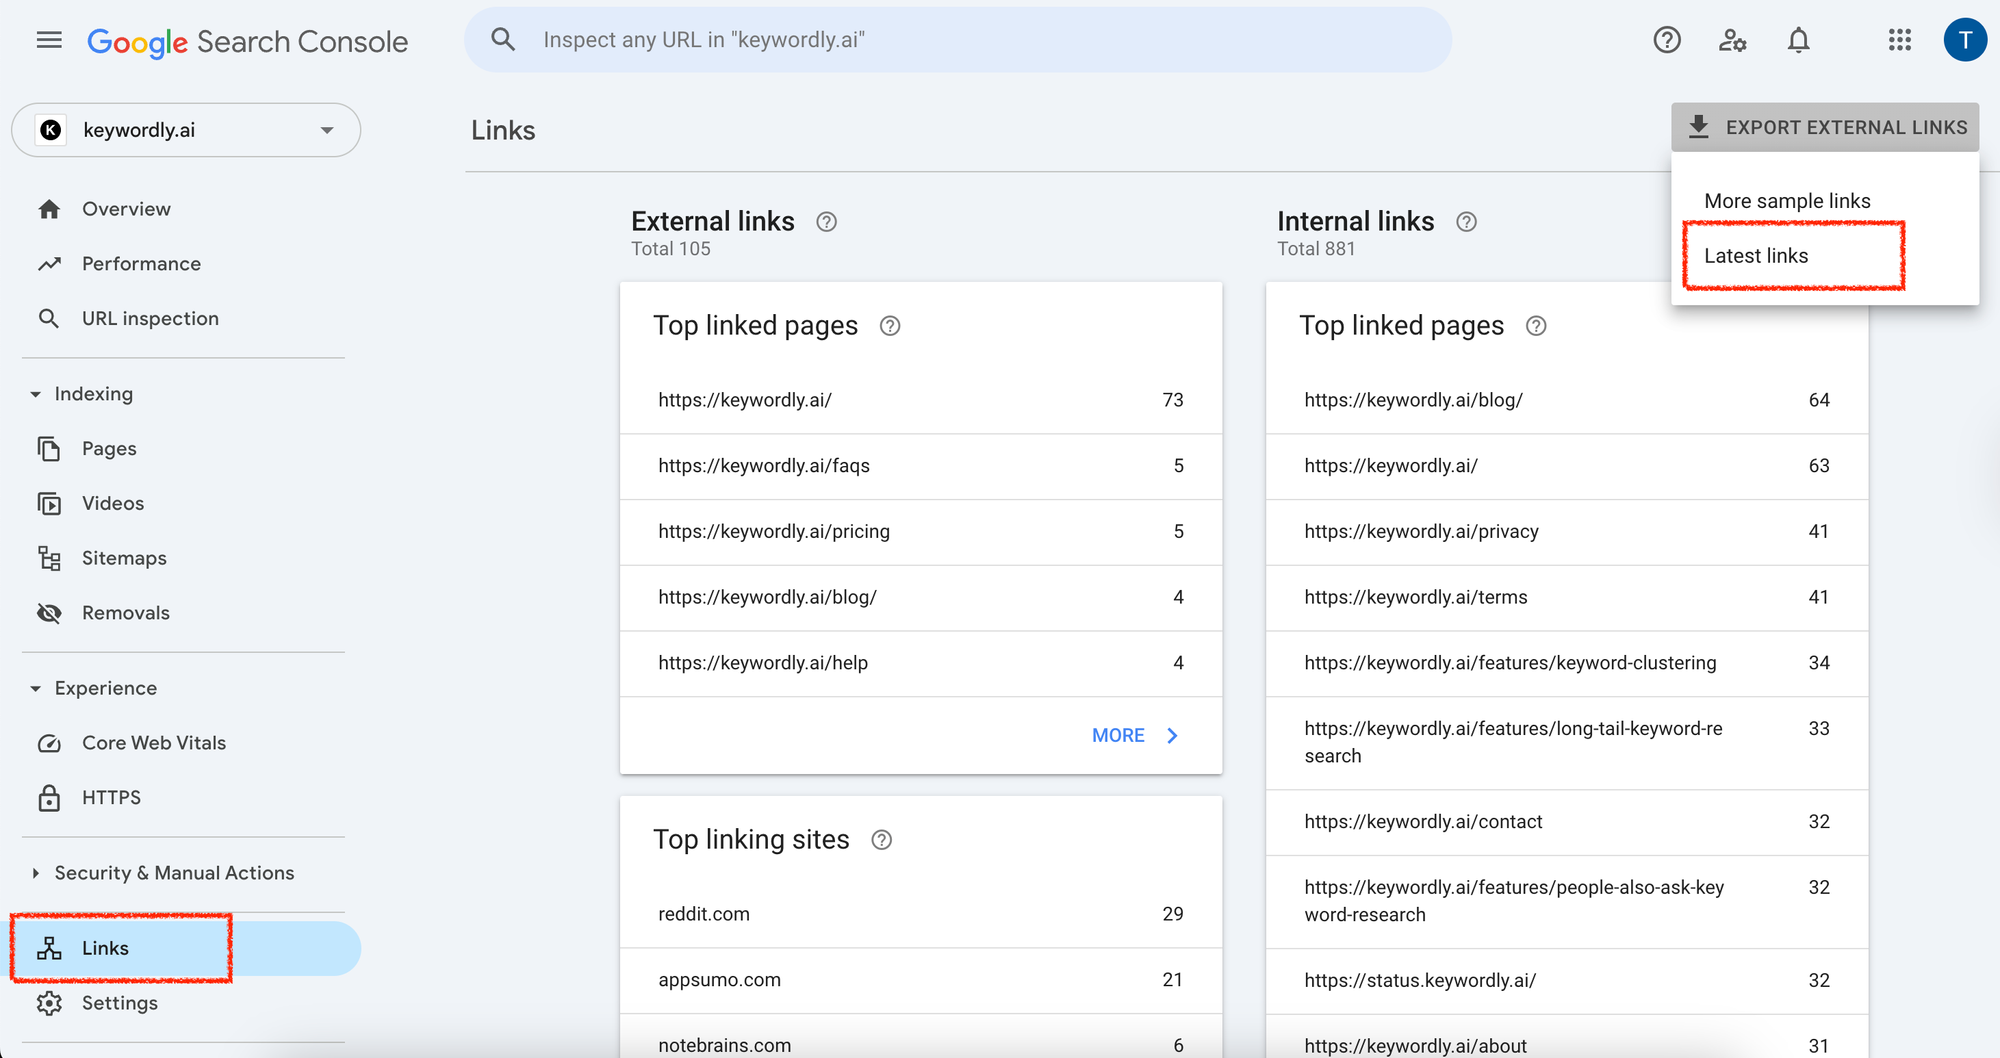Open notebrains.com linking site row
The image size is (2000, 1058).
pyautogui.click(x=921, y=1037)
